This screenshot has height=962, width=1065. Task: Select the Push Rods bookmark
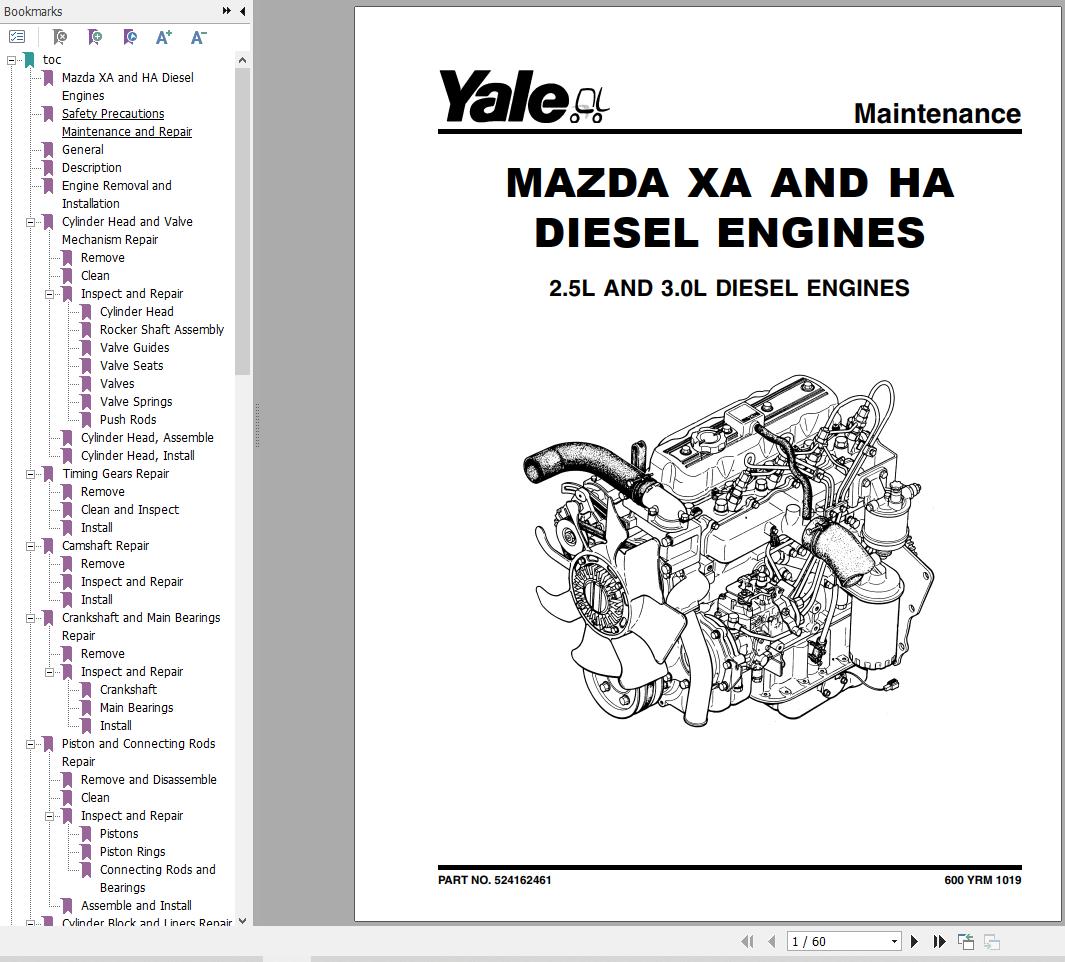pyautogui.click(x=128, y=419)
